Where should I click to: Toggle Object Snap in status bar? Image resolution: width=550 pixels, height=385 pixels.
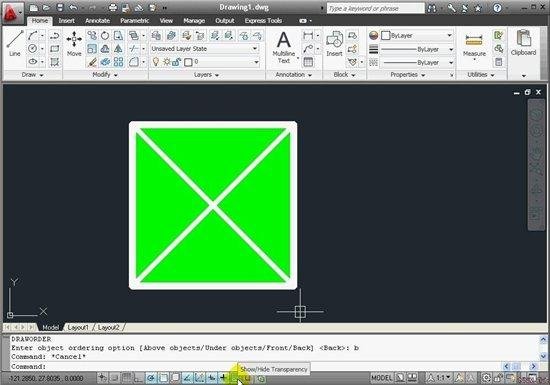164,378
